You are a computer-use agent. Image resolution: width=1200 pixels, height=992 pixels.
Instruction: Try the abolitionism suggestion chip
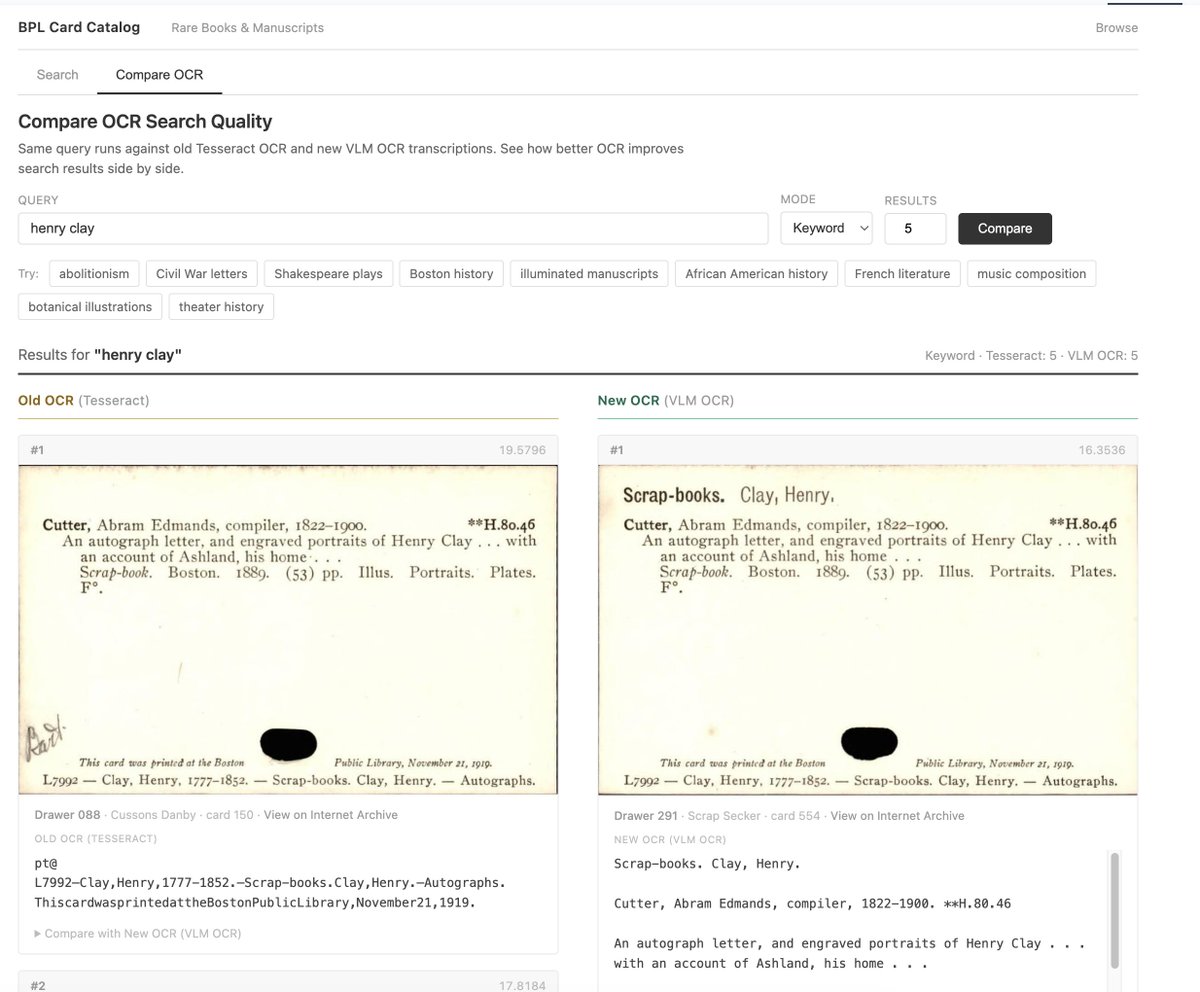[94, 273]
